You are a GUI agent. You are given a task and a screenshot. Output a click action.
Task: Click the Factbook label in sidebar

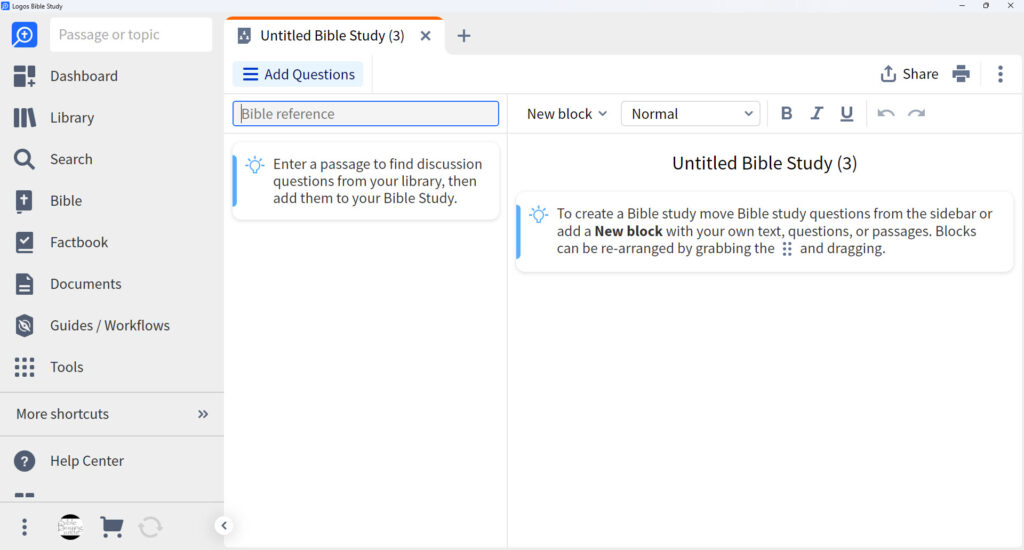click(x=79, y=242)
